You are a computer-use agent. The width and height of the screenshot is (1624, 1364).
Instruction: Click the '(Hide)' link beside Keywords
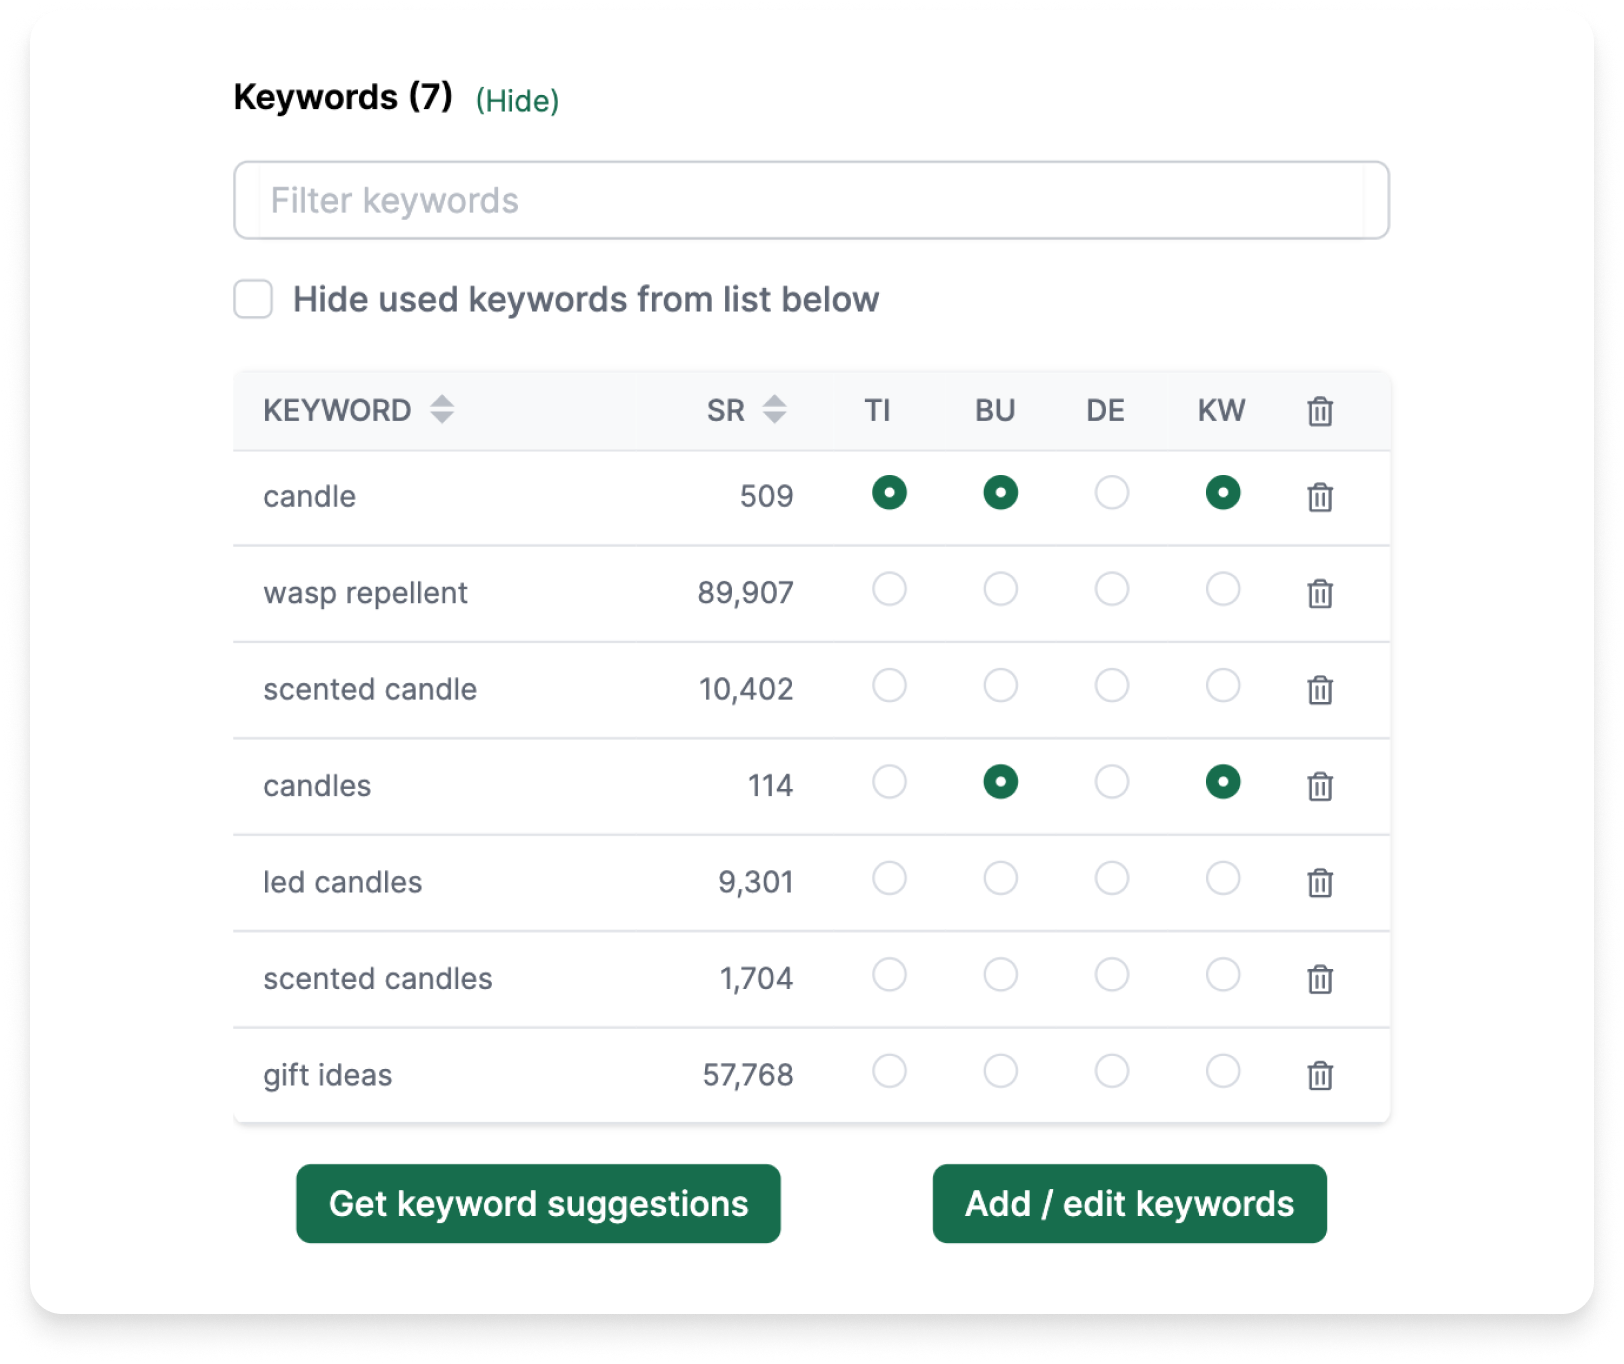tap(517, 100)
